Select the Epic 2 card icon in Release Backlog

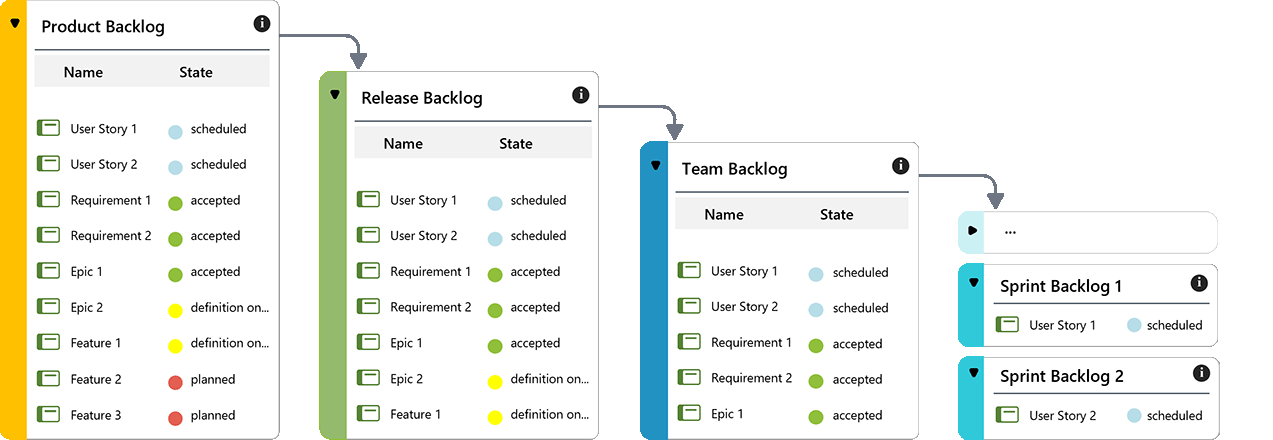point(368,378)
